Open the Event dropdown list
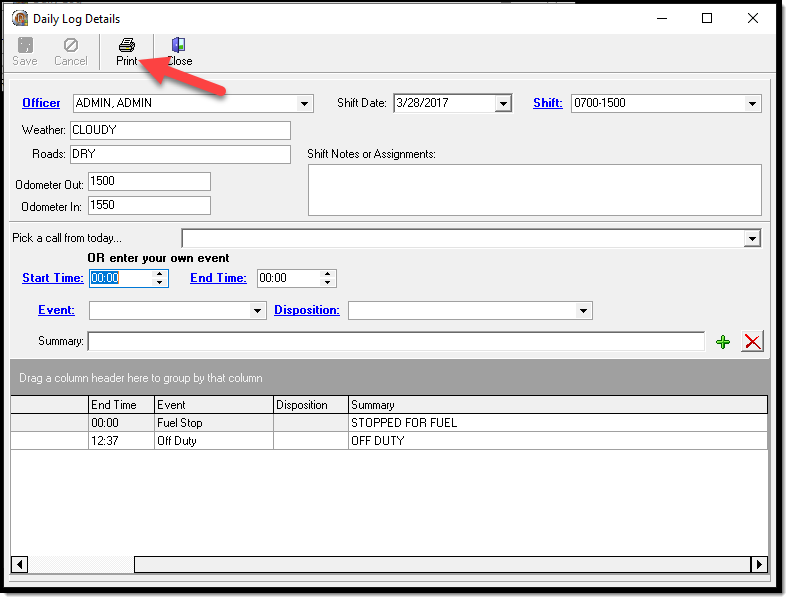 257,311
